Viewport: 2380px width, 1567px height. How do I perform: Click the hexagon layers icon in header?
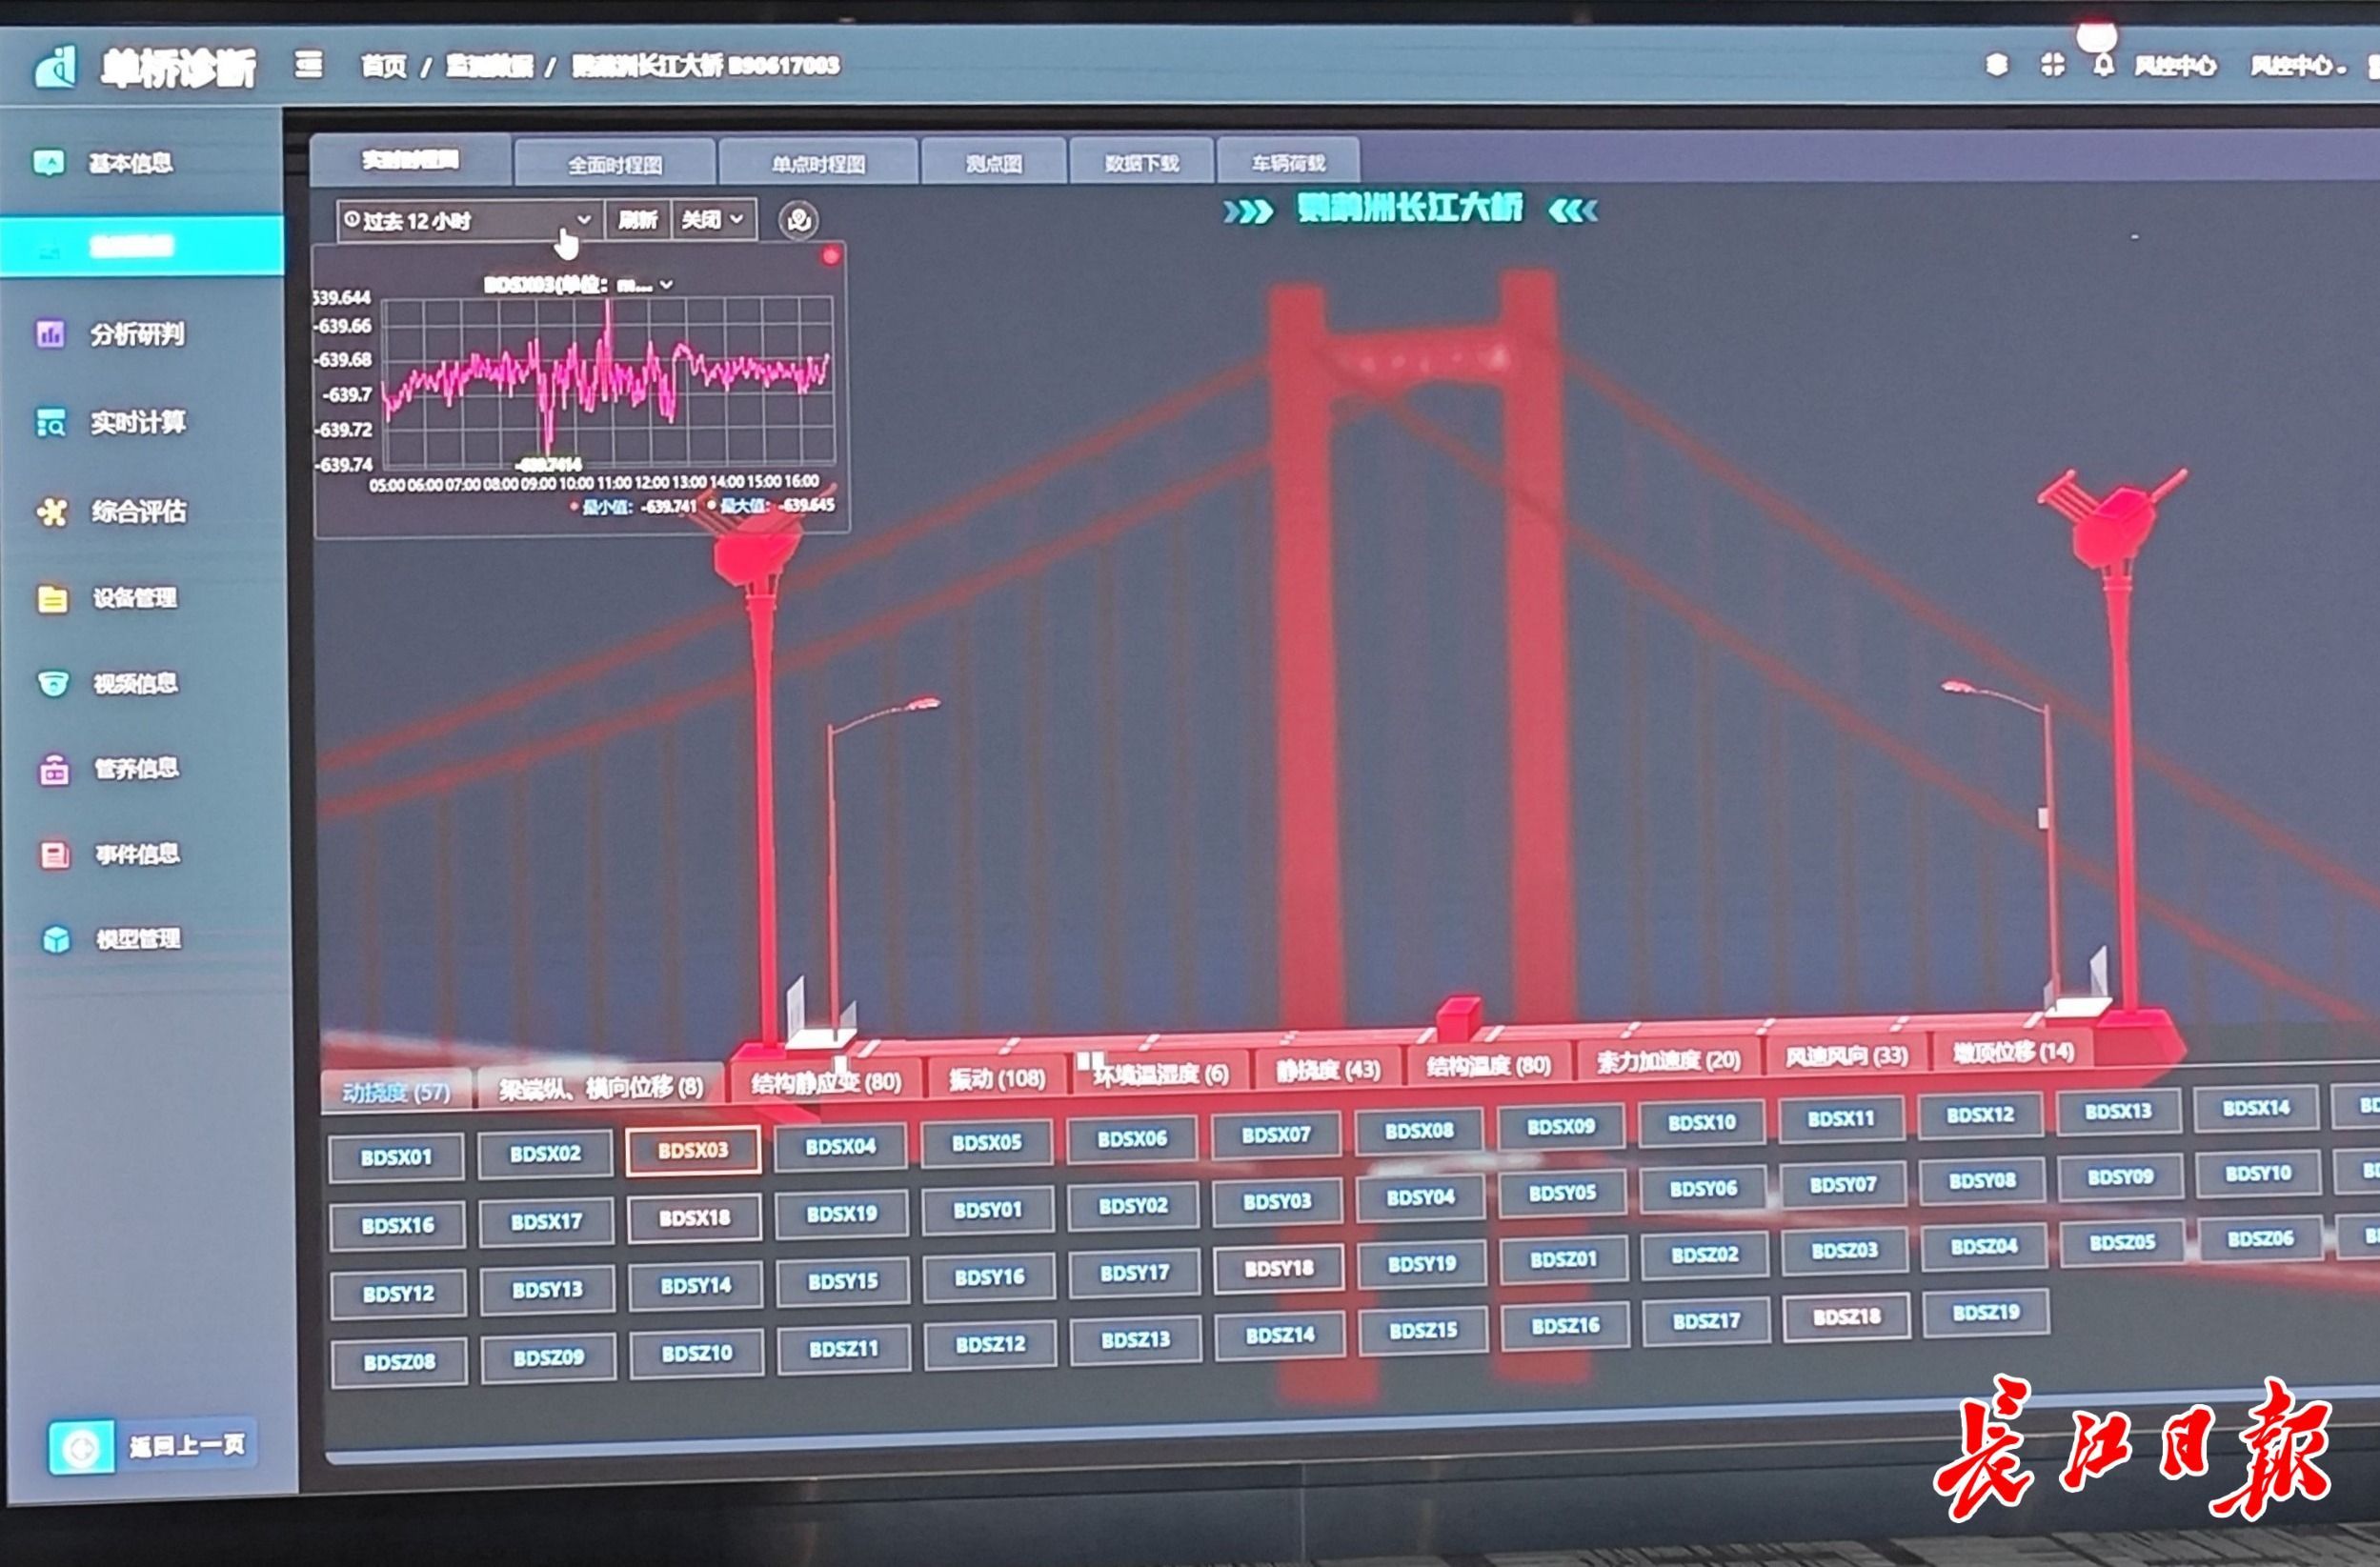click(x=1996, y=66)
